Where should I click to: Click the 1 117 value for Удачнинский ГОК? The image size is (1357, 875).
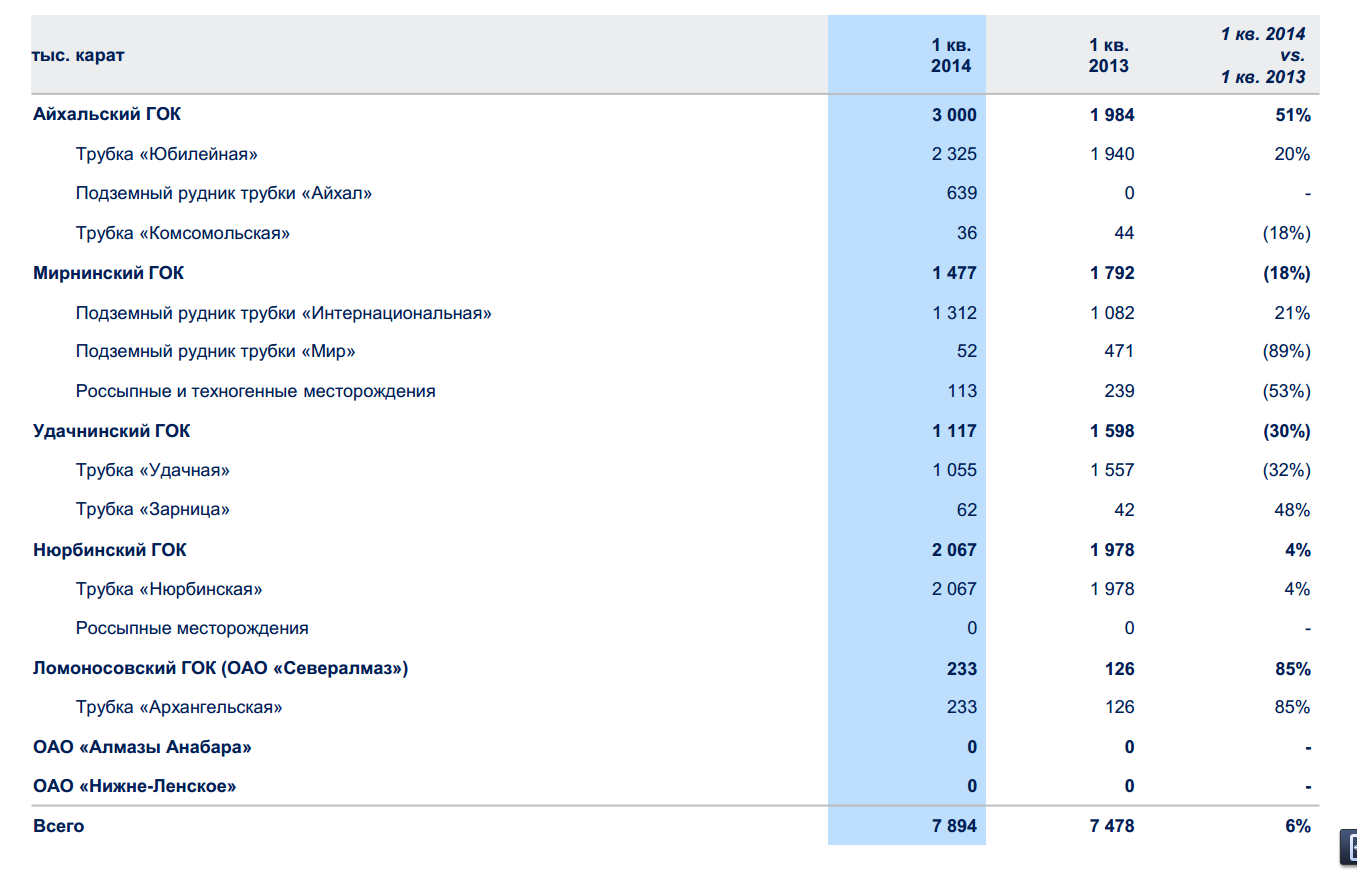[x=954, y=431]
